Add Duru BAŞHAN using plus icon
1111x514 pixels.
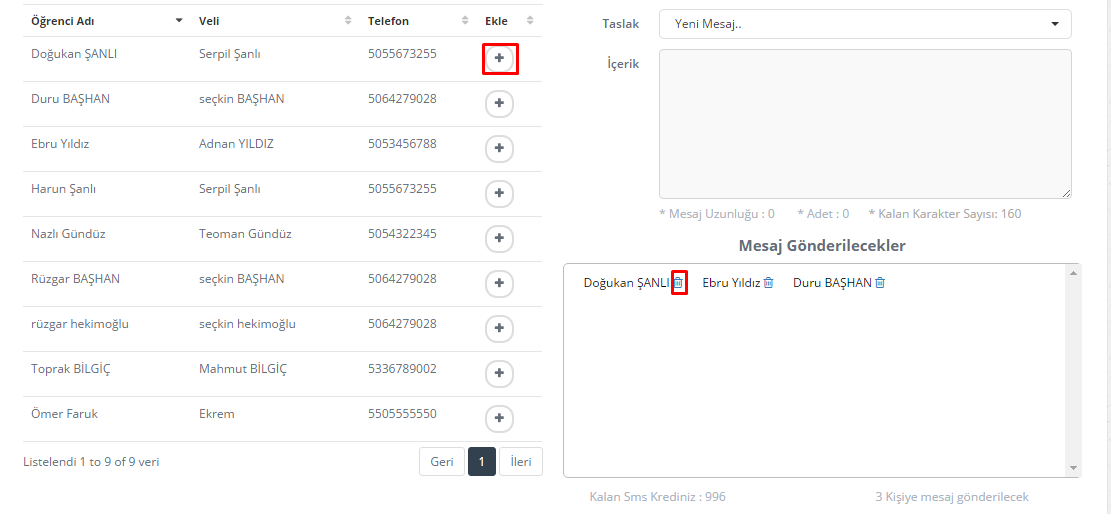499,104
